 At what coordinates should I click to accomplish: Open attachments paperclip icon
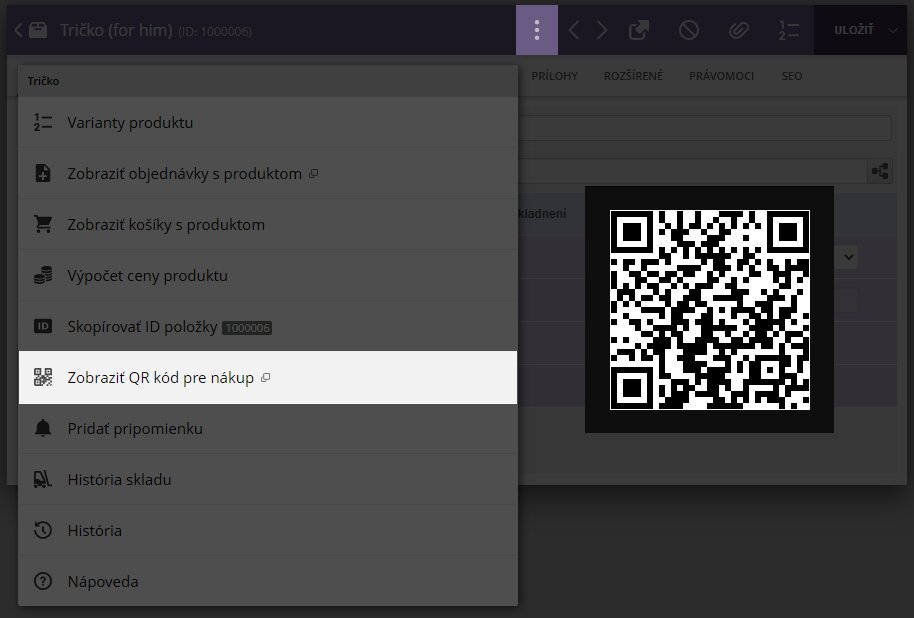[739, 30]
